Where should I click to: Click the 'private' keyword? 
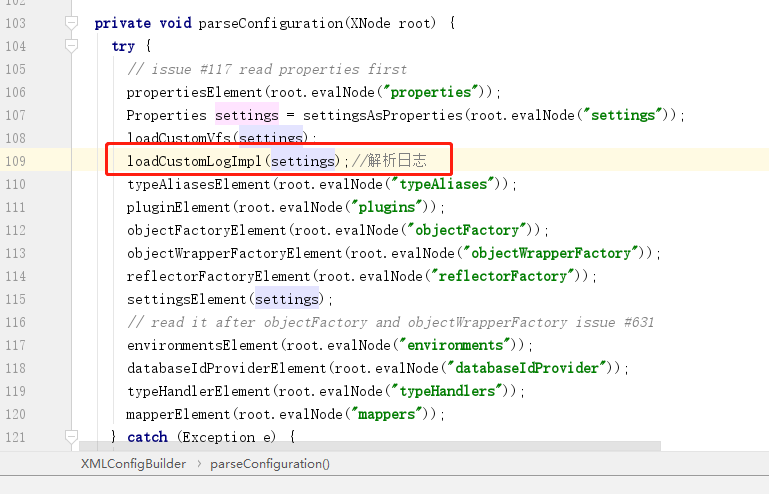click(x=123, y=23)
